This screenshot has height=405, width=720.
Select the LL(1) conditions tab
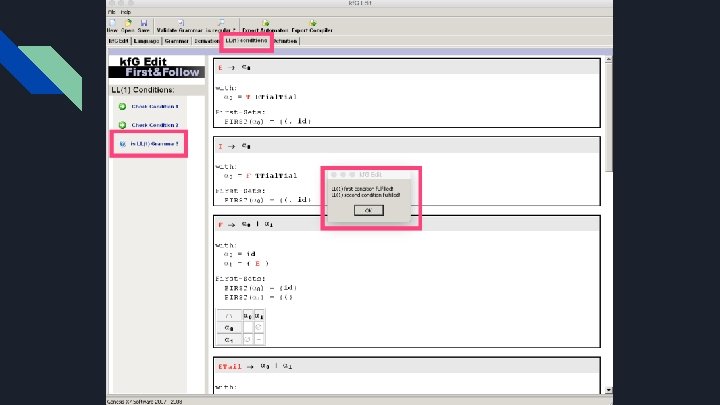[246, 41]
